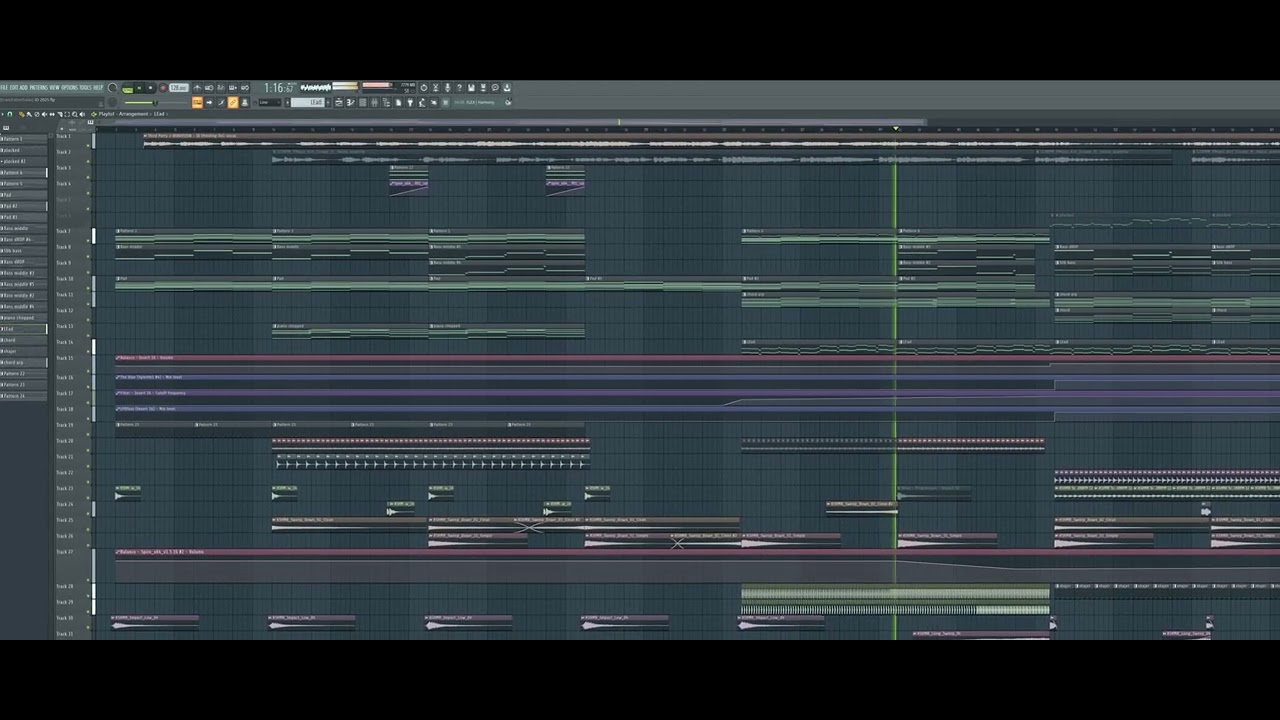The height and width of the screenshot is (720, 1280).
Task: Click the microphone recording icon in top toolbar
Action: (447, 88)
